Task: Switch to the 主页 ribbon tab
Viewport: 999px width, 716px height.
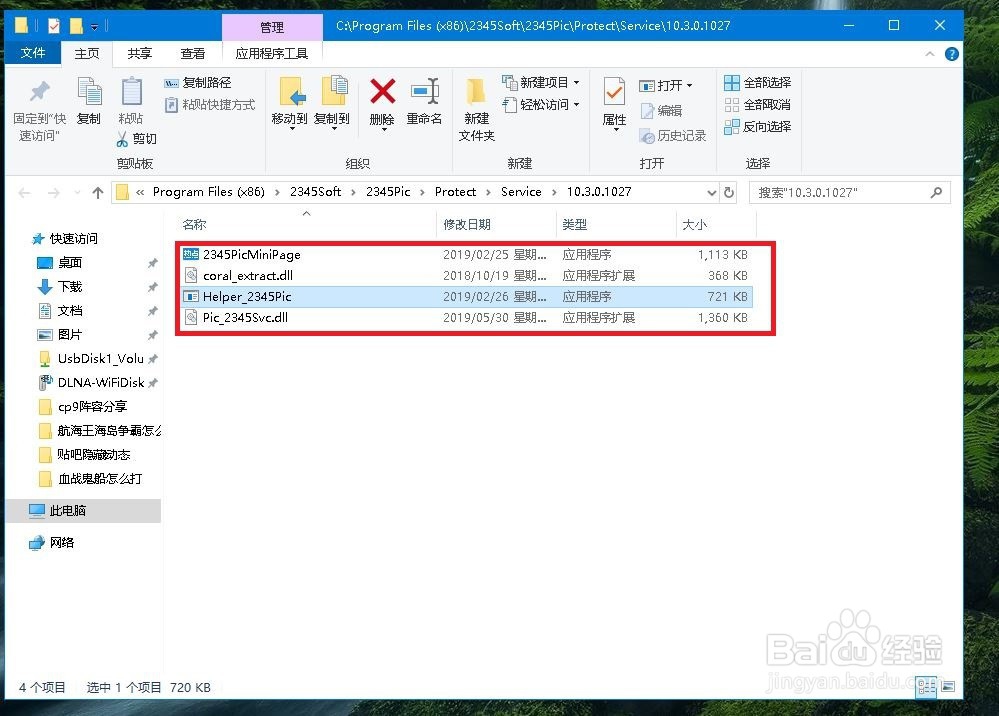Action: (87, 54)
